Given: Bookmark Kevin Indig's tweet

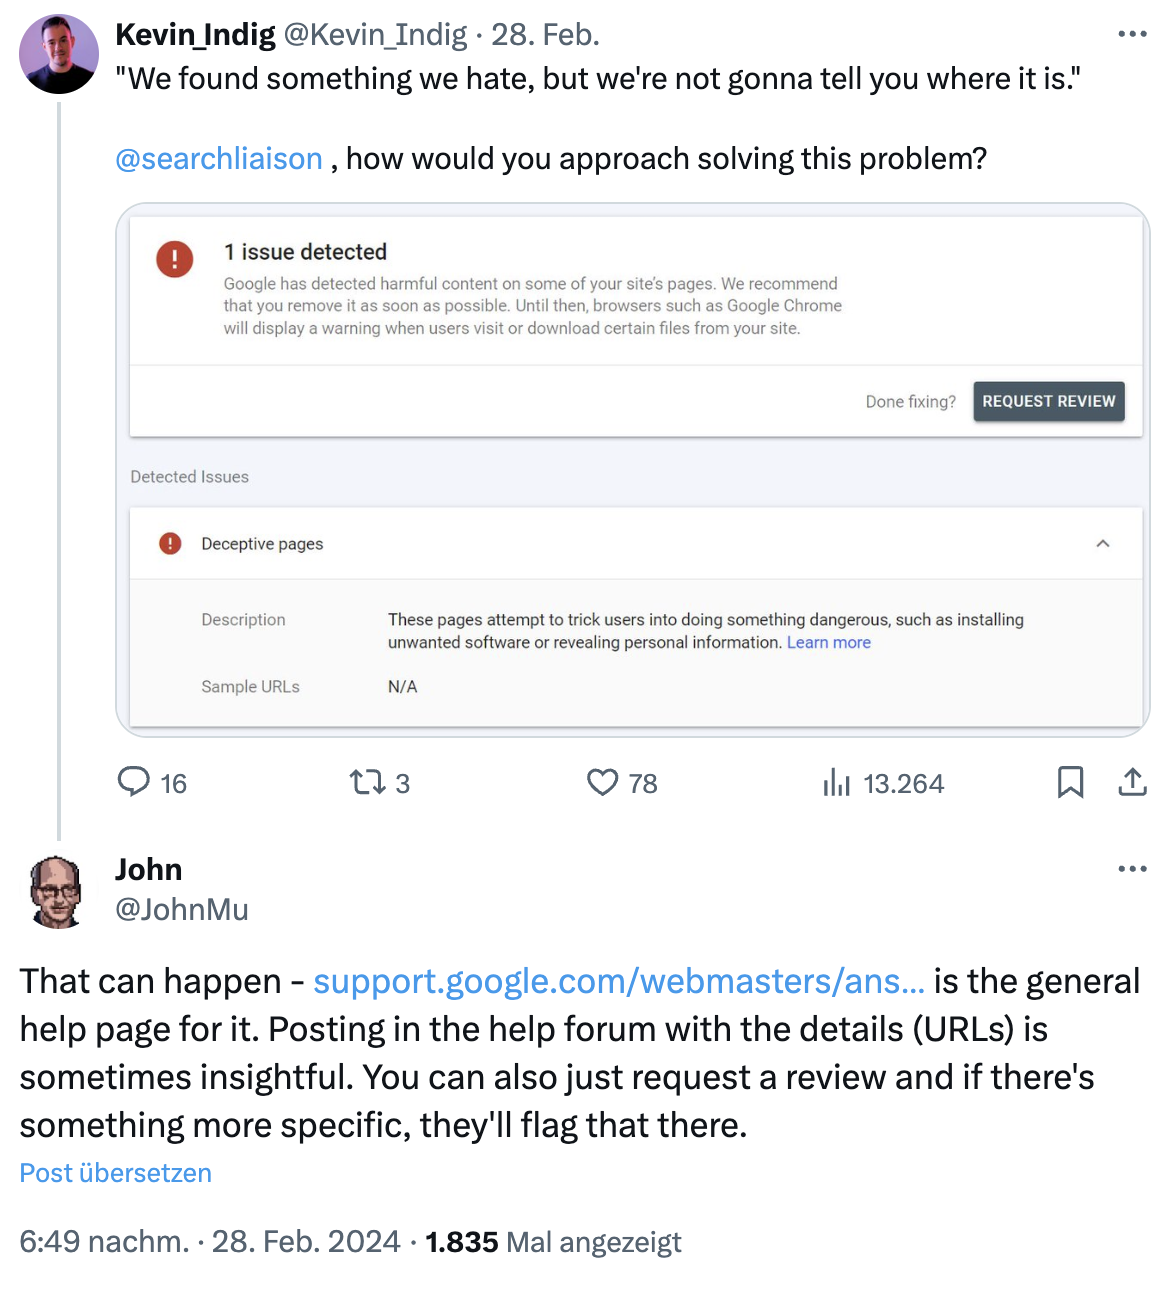Looking at the screenshot, I should click(x=1070, y=782).
